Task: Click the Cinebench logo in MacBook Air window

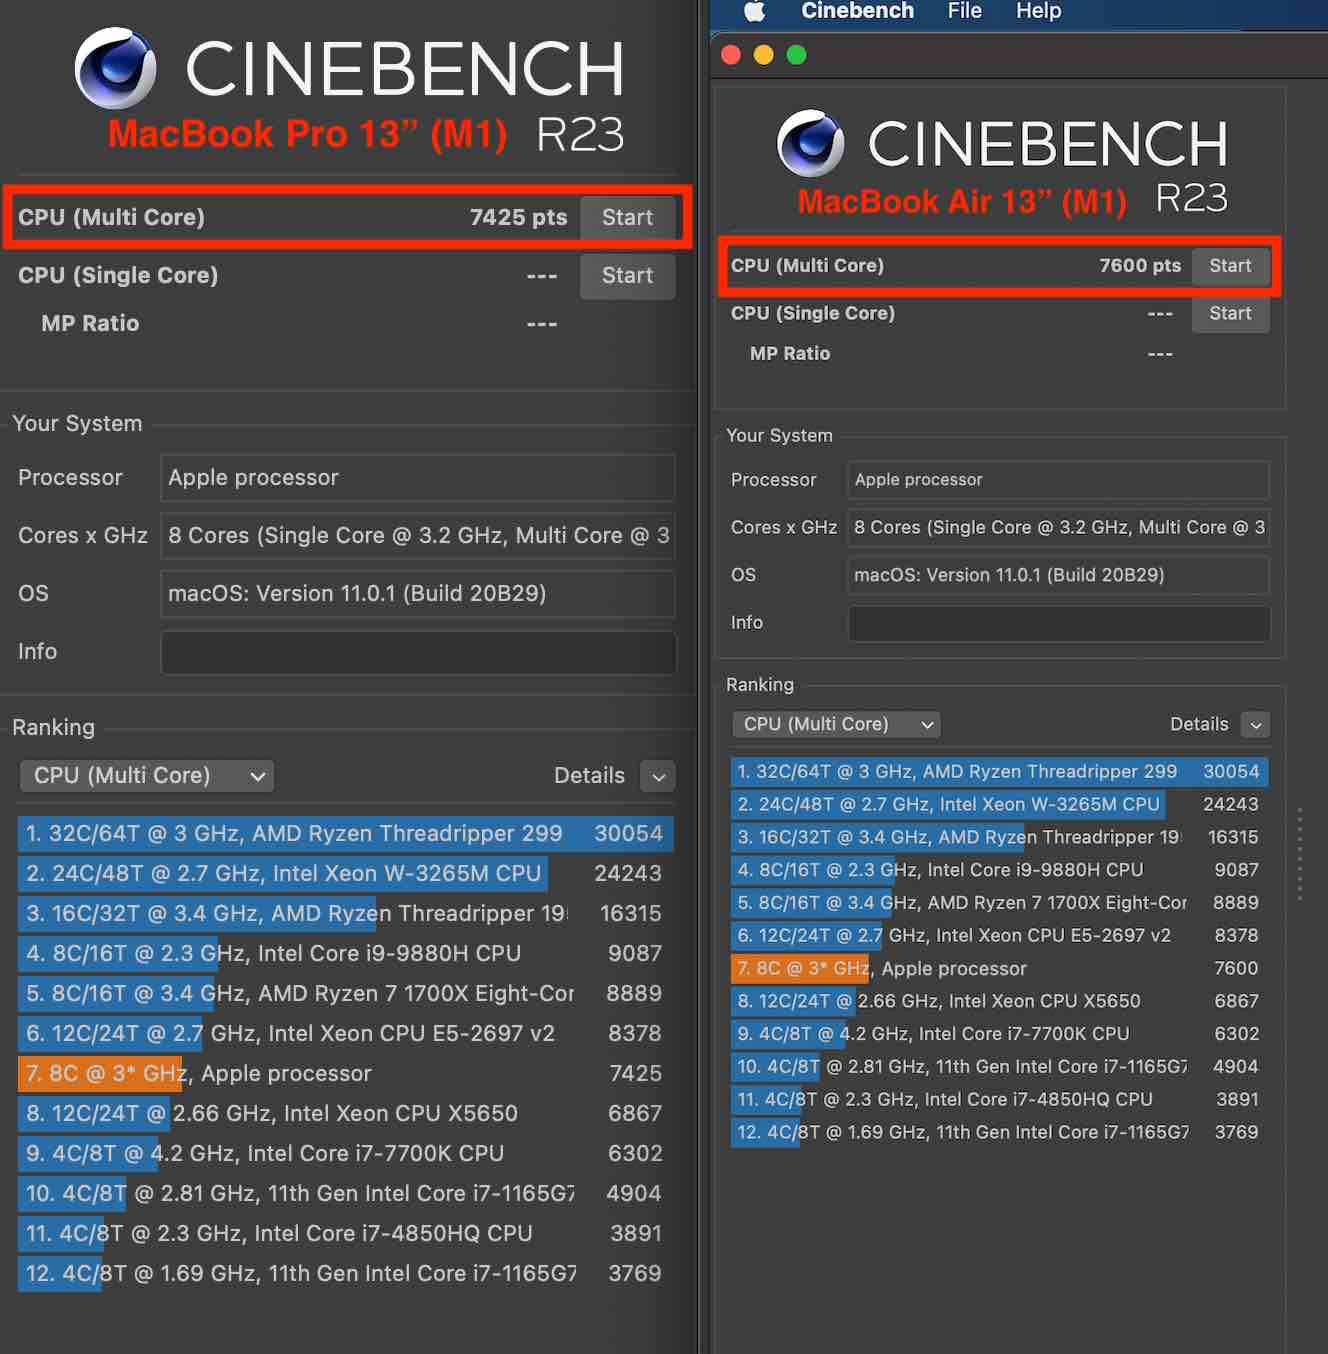Action: 811,143
